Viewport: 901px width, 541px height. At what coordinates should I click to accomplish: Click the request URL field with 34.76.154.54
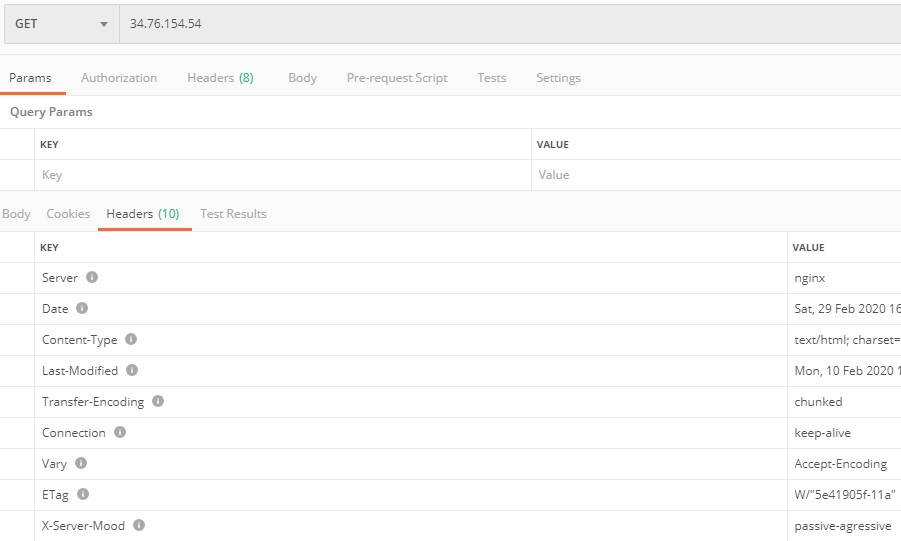tap(500, 24)
